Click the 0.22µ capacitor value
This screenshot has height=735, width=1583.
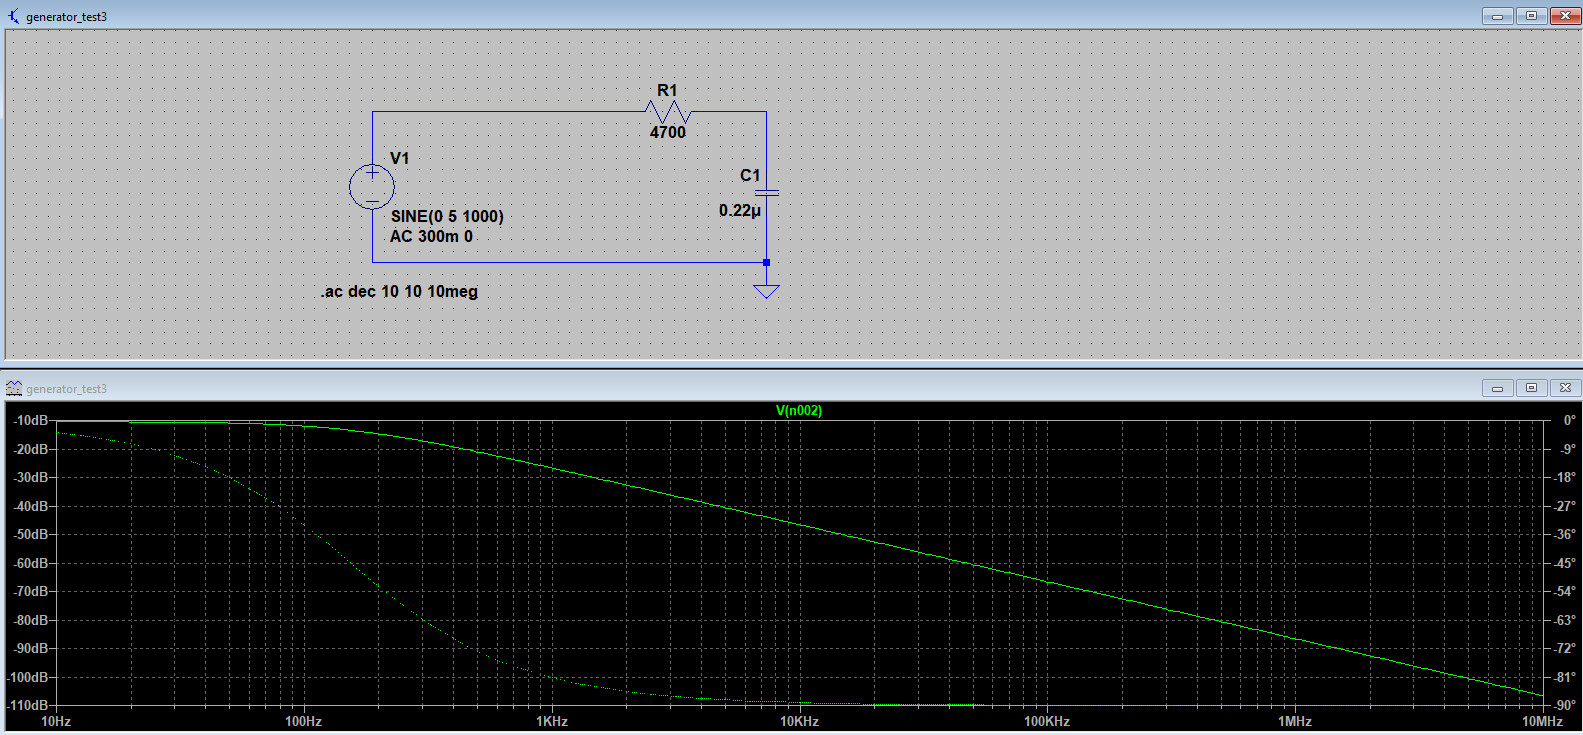click(x=740, y=211)
